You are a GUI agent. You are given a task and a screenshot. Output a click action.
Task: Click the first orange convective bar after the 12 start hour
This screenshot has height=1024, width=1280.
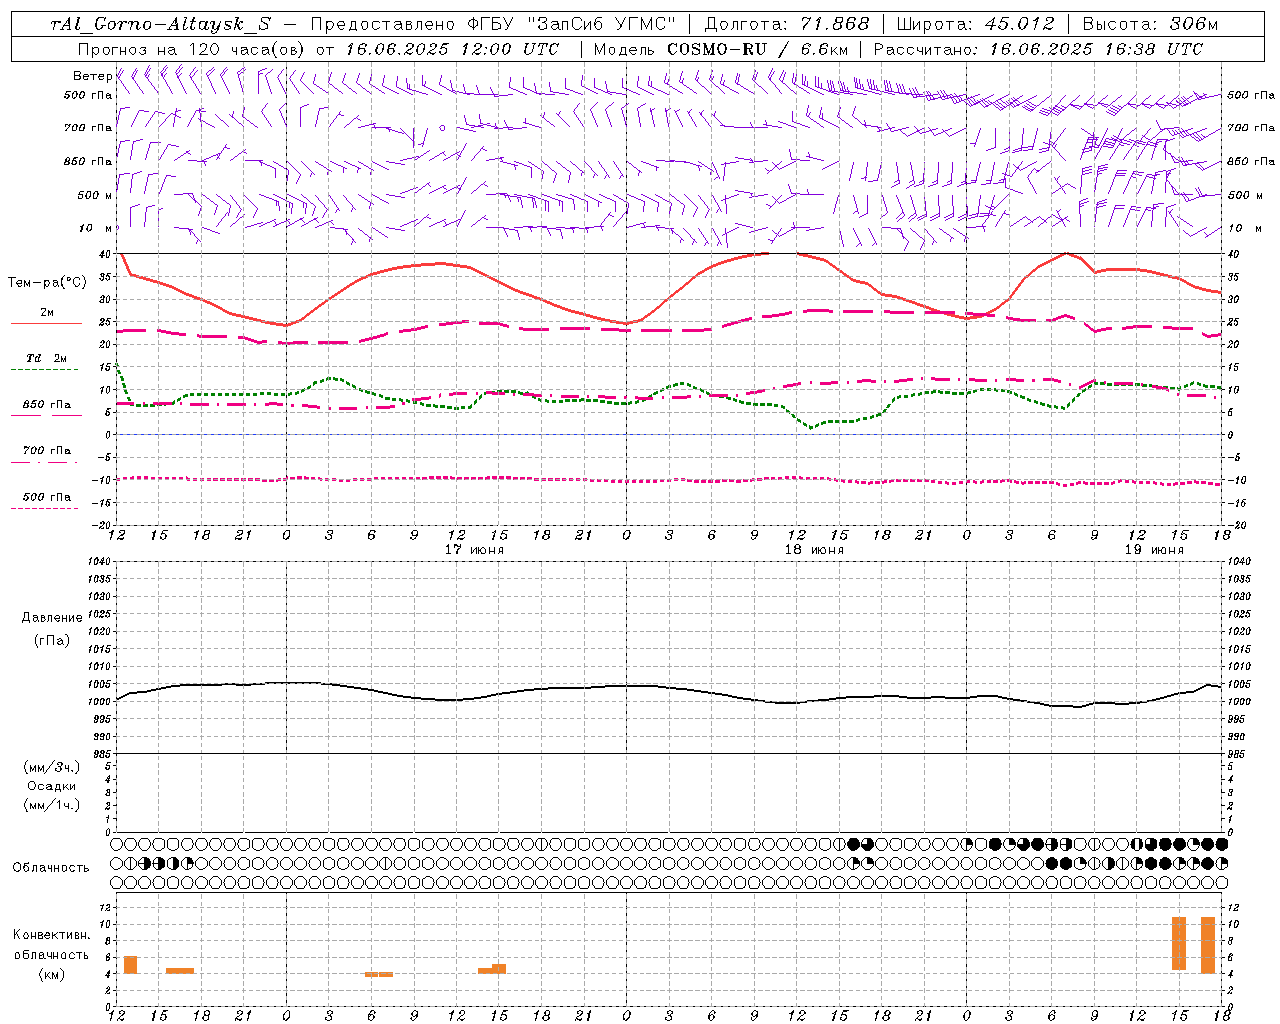coord(130,965)
